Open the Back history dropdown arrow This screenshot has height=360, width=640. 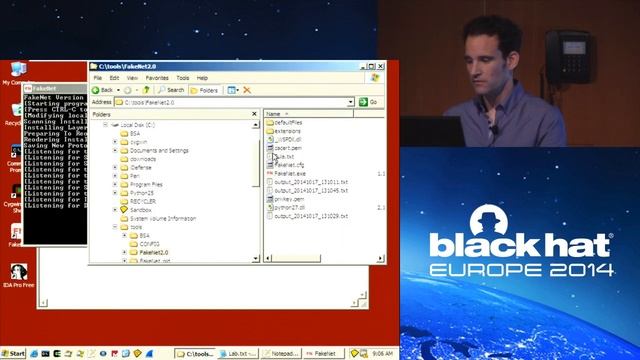[x=118, y=90]
